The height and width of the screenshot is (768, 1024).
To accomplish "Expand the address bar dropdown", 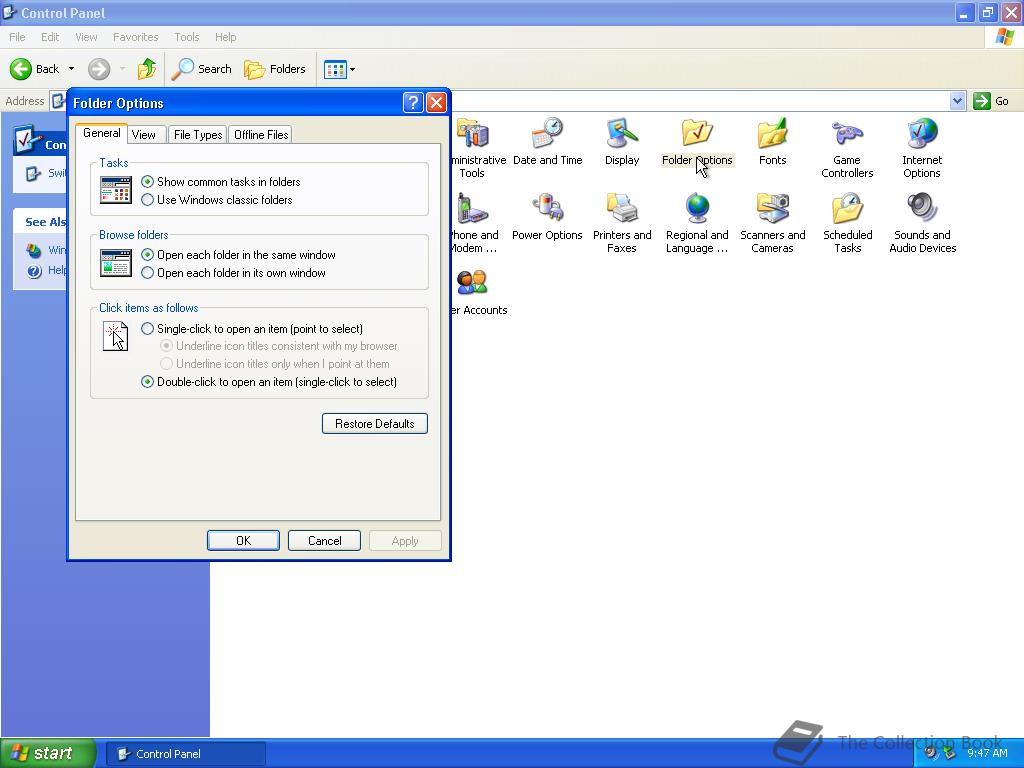I will [x=957, y=101].
